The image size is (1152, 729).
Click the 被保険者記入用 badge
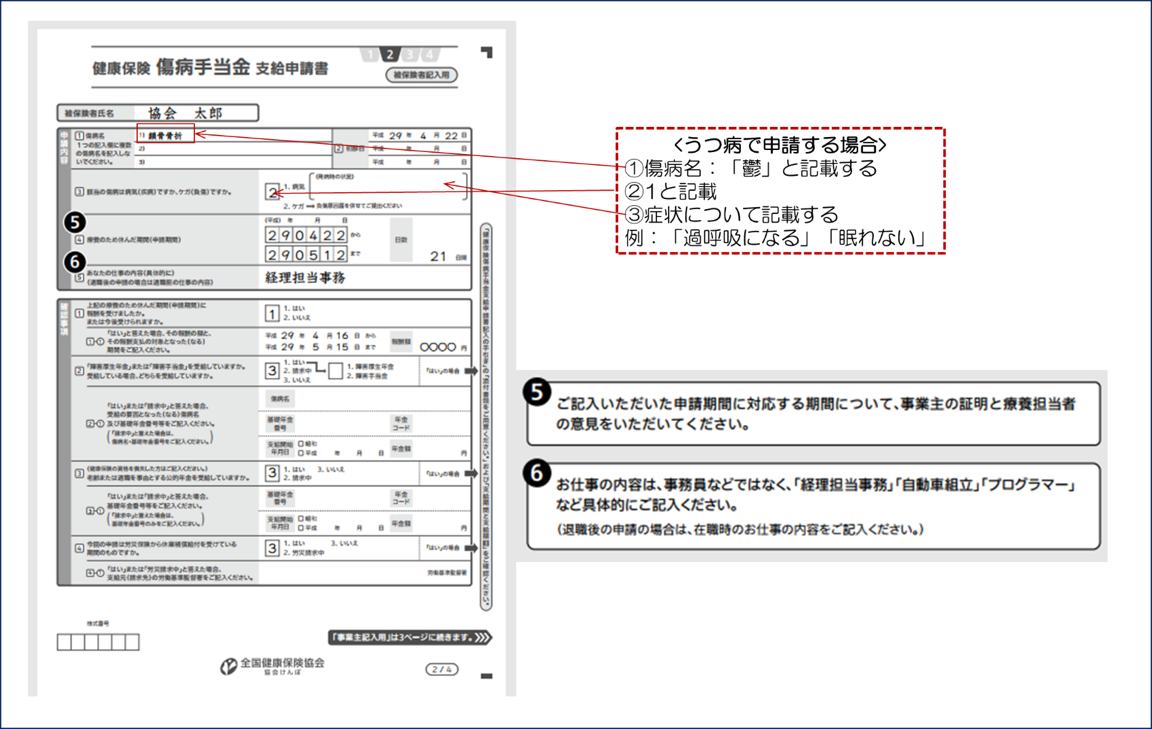(421, 75)
